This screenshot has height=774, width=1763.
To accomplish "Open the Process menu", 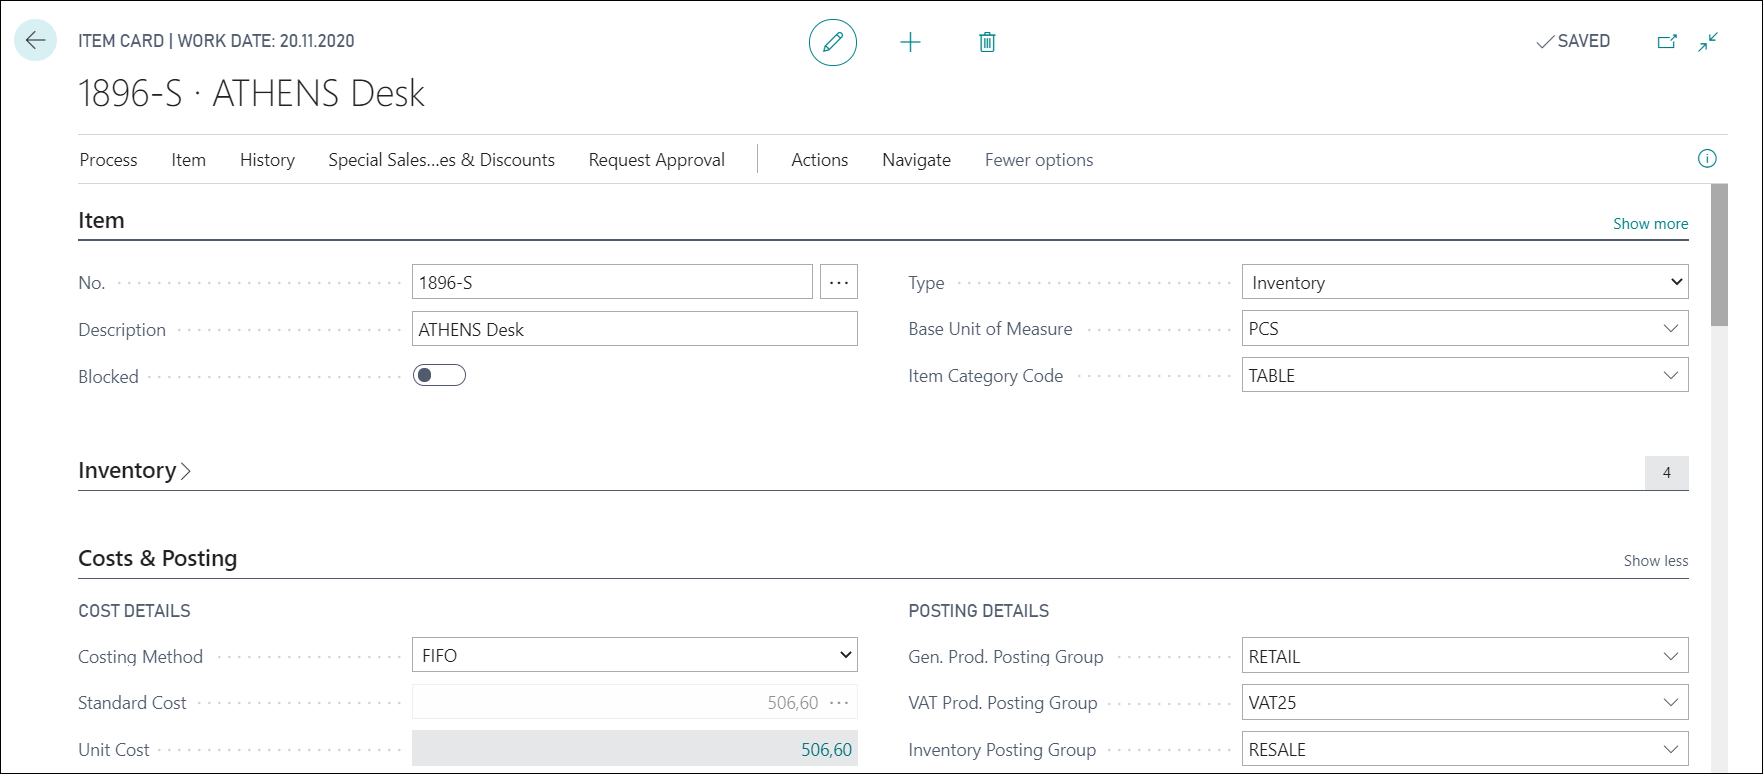I will (108, 160).
